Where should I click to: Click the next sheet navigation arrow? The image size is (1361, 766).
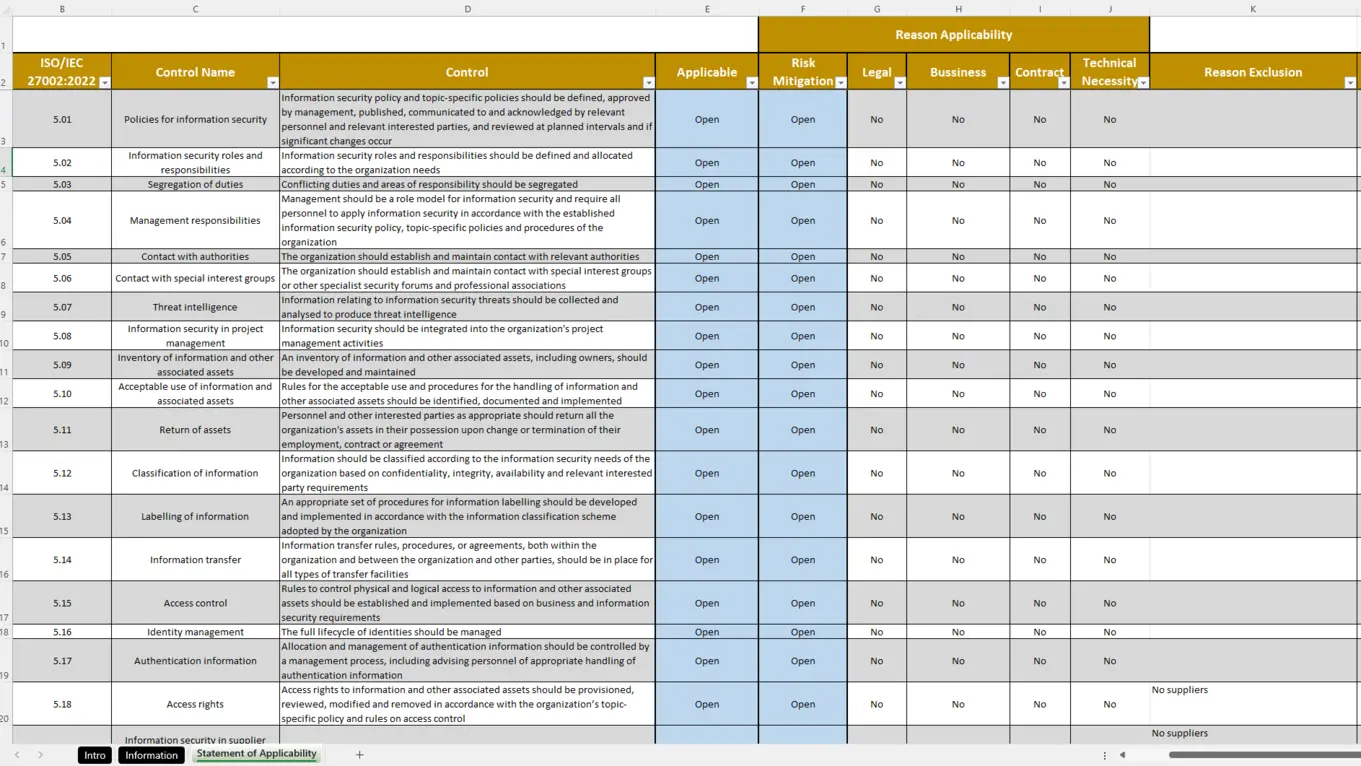pos(40,755)
